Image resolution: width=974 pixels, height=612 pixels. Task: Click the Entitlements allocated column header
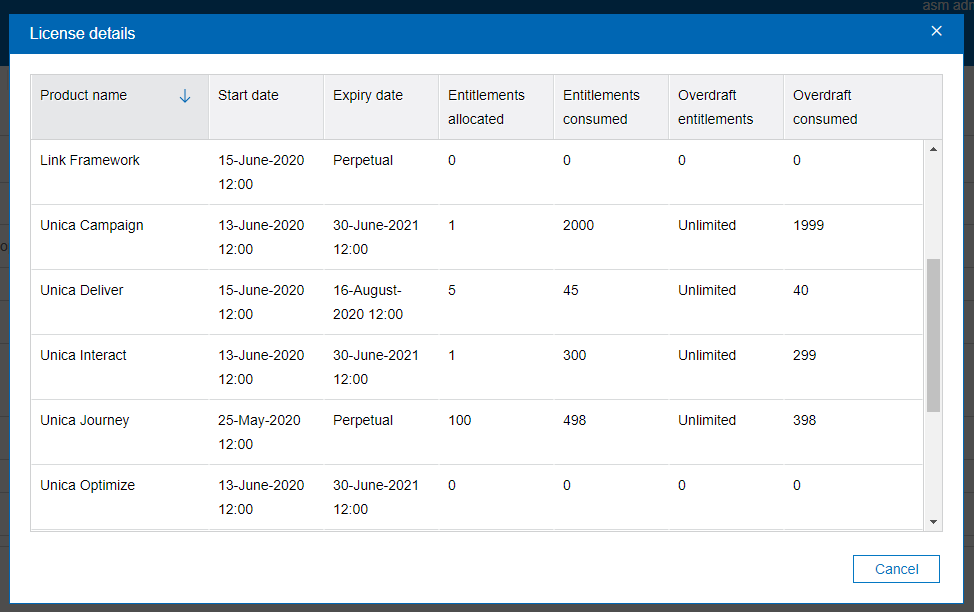(x=486, y=107)
